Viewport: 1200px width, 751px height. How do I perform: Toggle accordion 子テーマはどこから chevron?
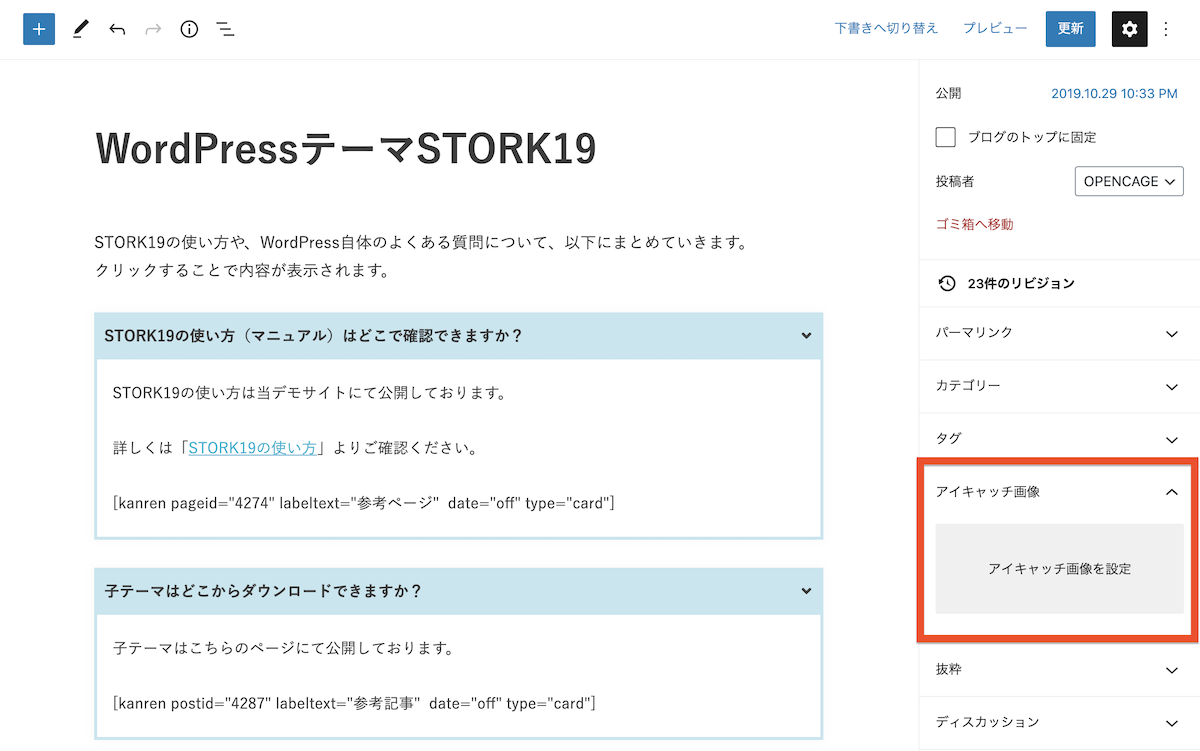point(806,591)
